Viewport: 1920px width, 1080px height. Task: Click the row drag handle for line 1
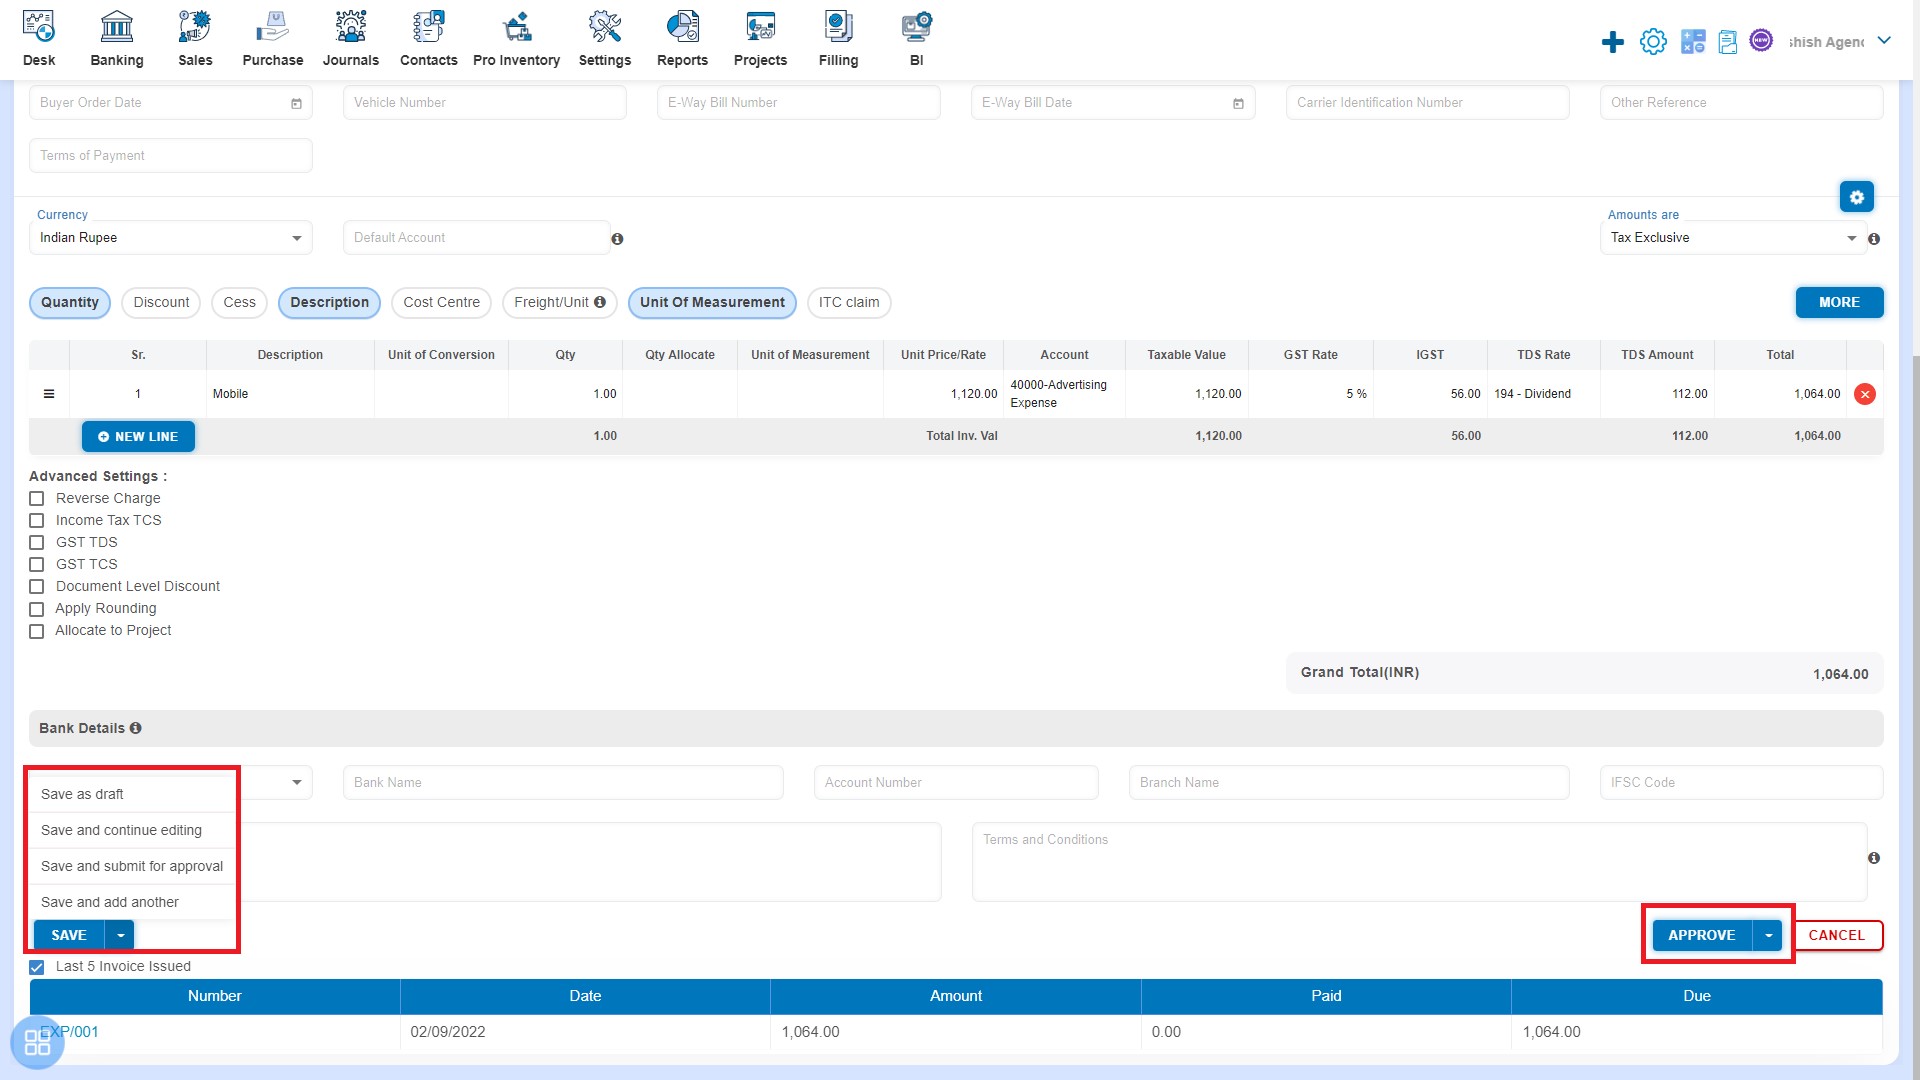click(49, 394)
